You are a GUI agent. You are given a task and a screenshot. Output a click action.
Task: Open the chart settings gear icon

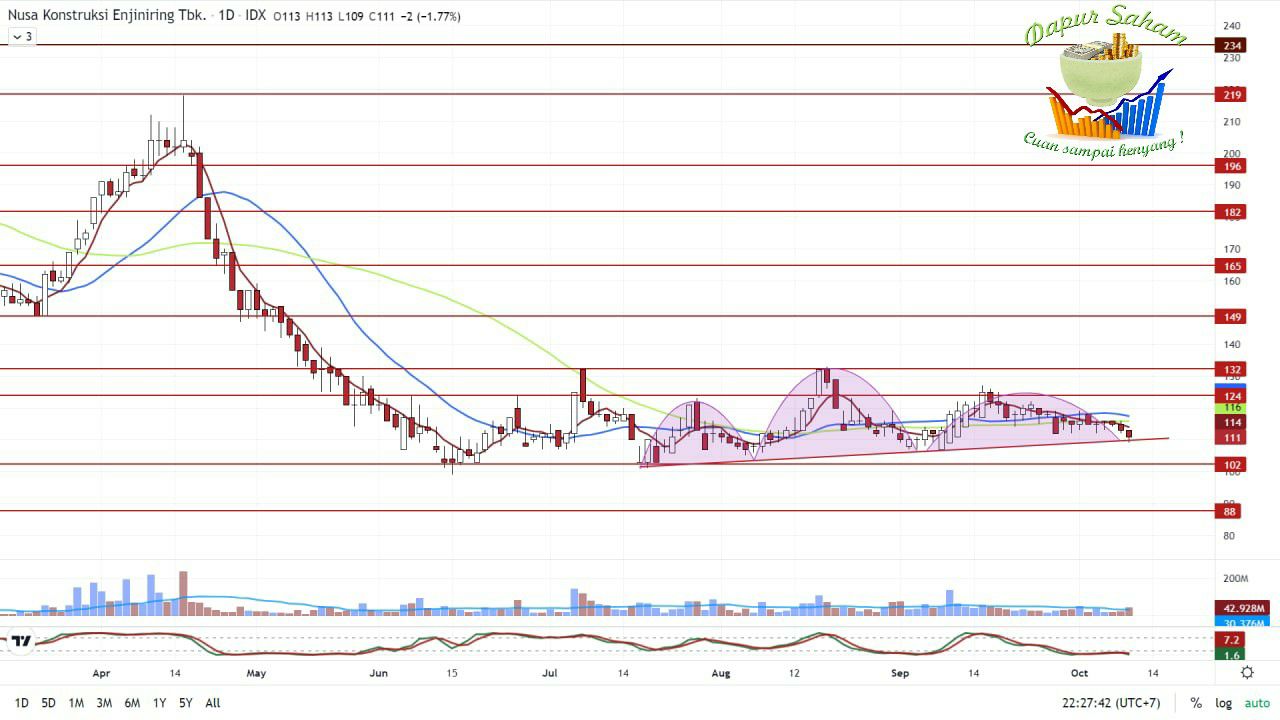[x=1247, y=672]
